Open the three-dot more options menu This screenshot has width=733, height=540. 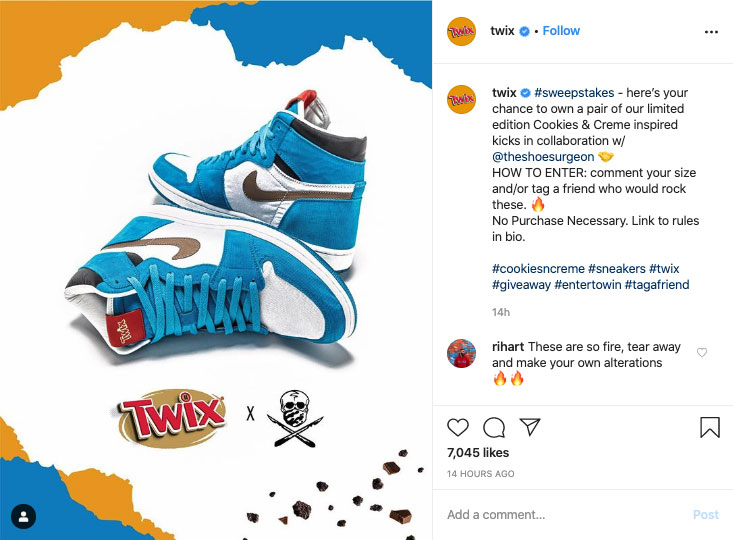pos(711,32)
